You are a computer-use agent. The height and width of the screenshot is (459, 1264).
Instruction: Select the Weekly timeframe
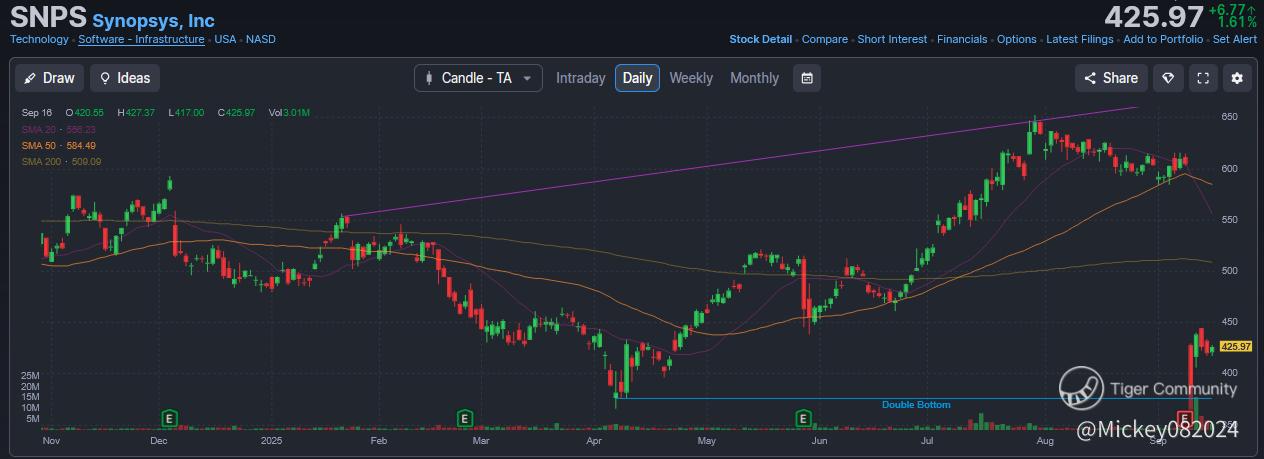pyautogui.click(x=691, y=78)
